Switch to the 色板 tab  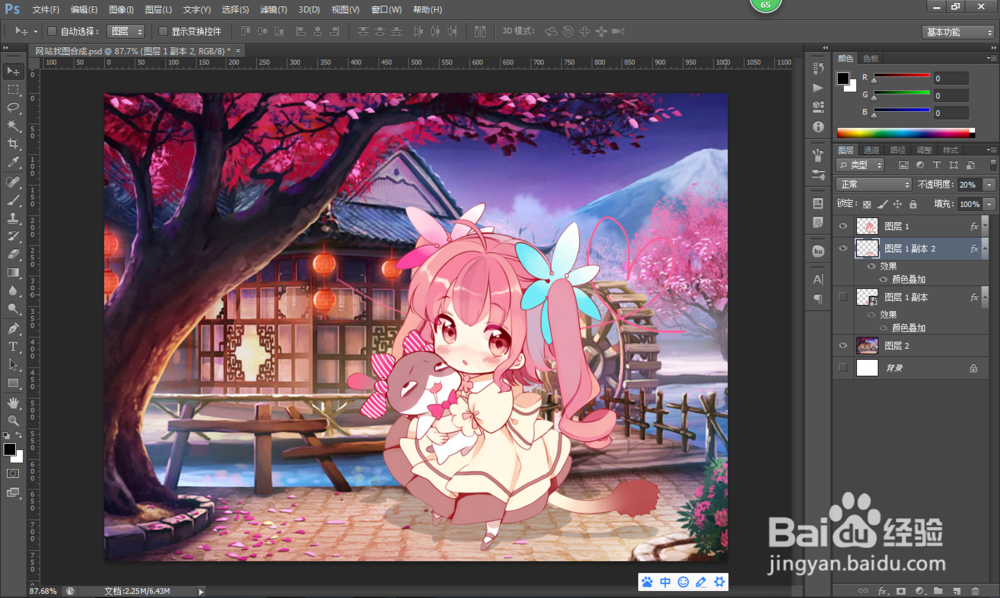pyautogui.click(x=871, y=58)
